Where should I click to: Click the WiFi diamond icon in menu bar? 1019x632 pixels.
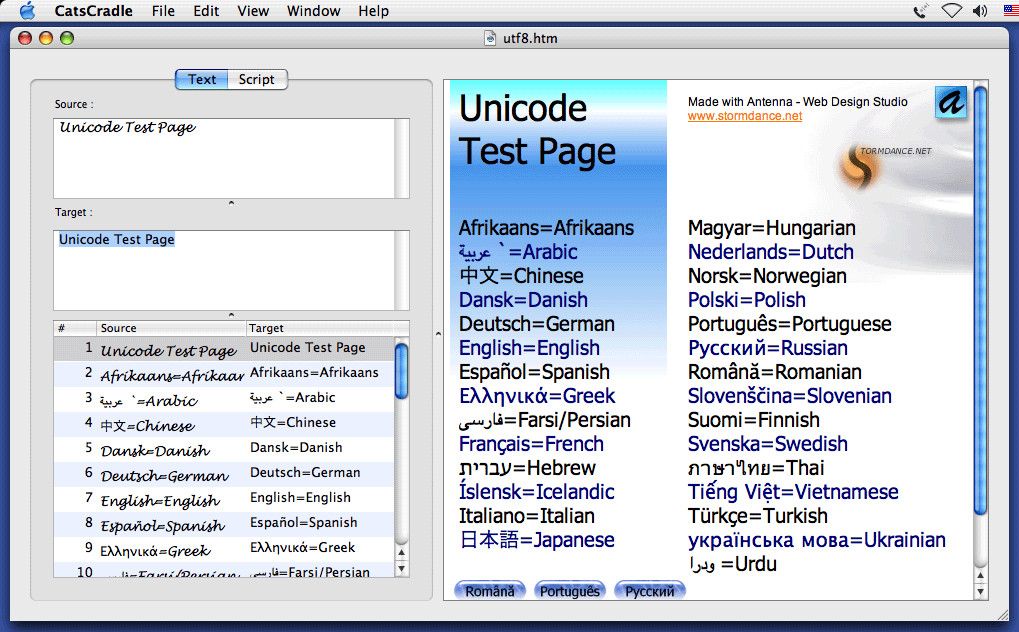(951, 11)
